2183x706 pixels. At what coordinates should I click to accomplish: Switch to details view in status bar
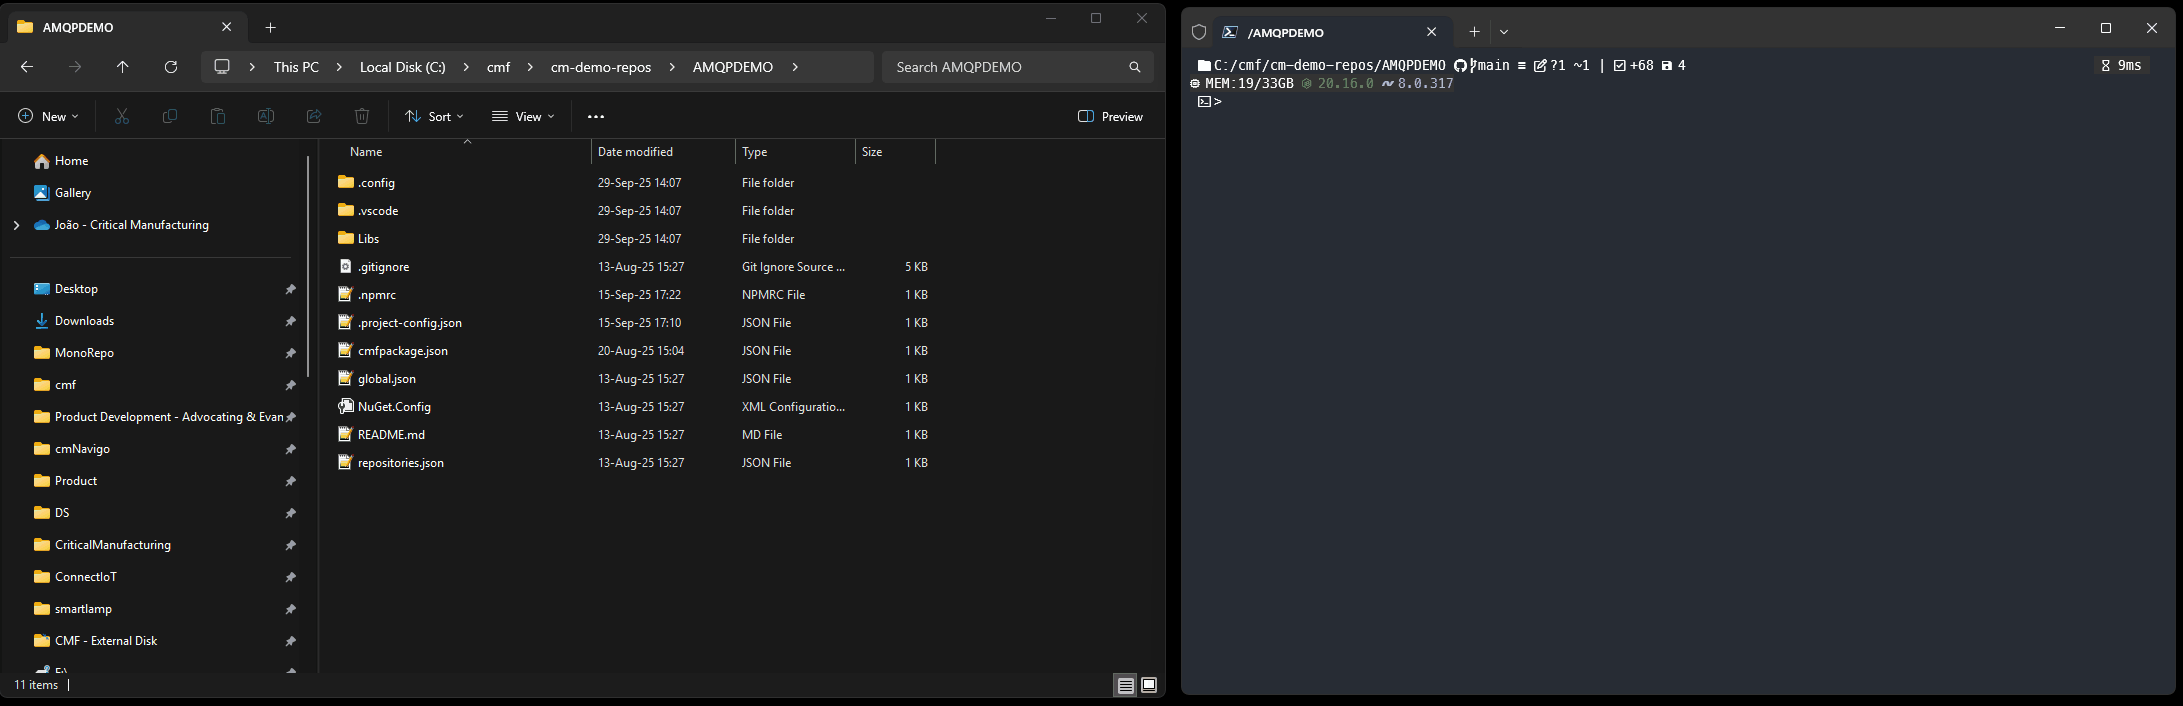[1125, 685]
